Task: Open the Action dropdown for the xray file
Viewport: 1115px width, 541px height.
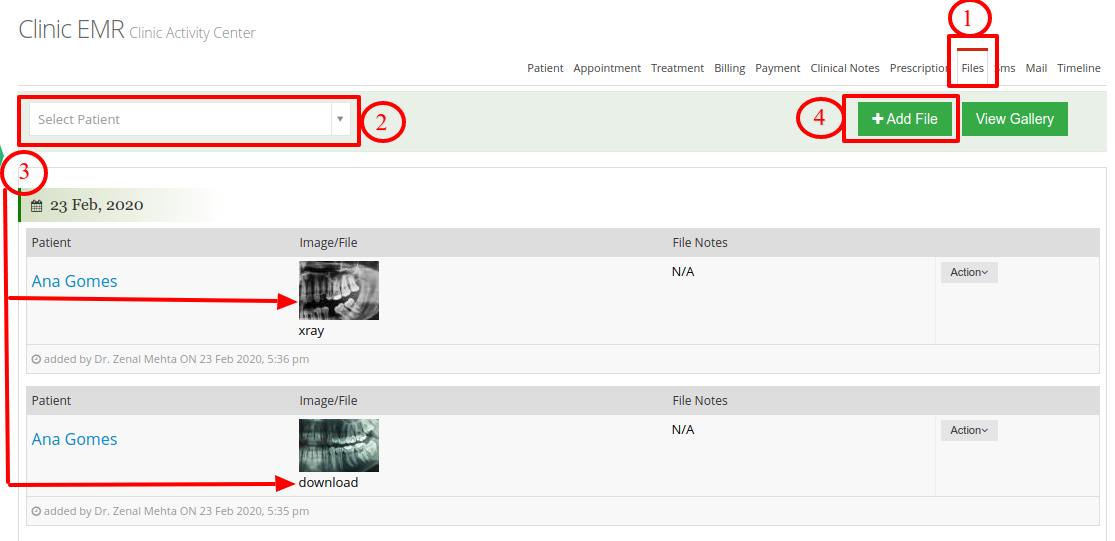Action: (x=969, y=272)
